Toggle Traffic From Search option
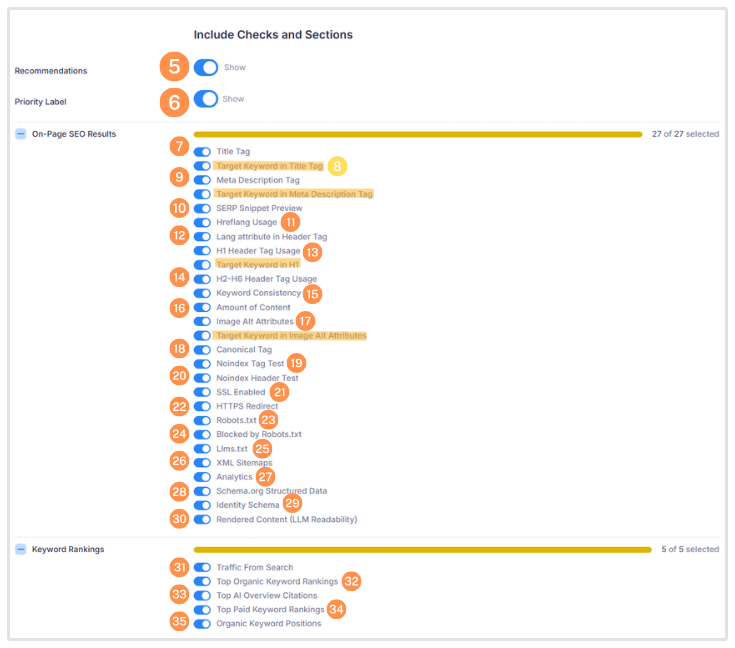The image size is (735, 648). pos(202,567)
